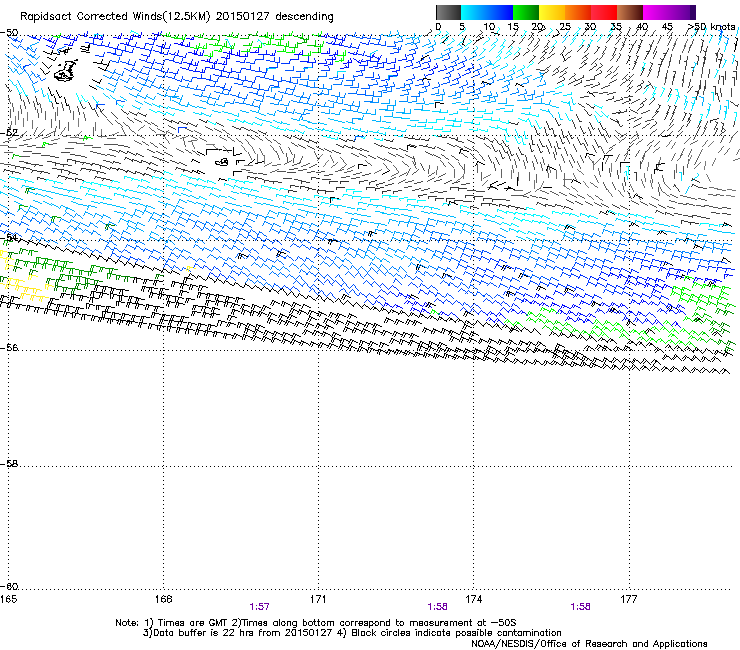Screen dimensions: 740x650
Task: Click the '174' longitude axis label
Action: click(x=473, y=599)
